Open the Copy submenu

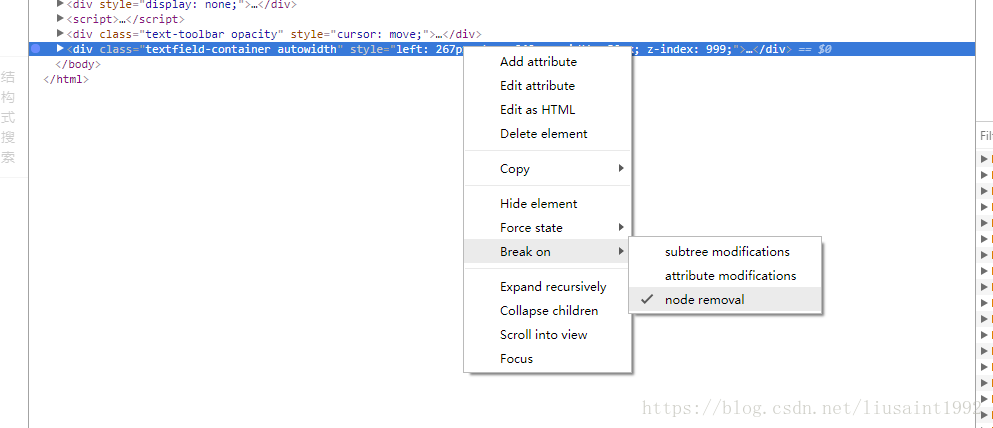point(548,168)
